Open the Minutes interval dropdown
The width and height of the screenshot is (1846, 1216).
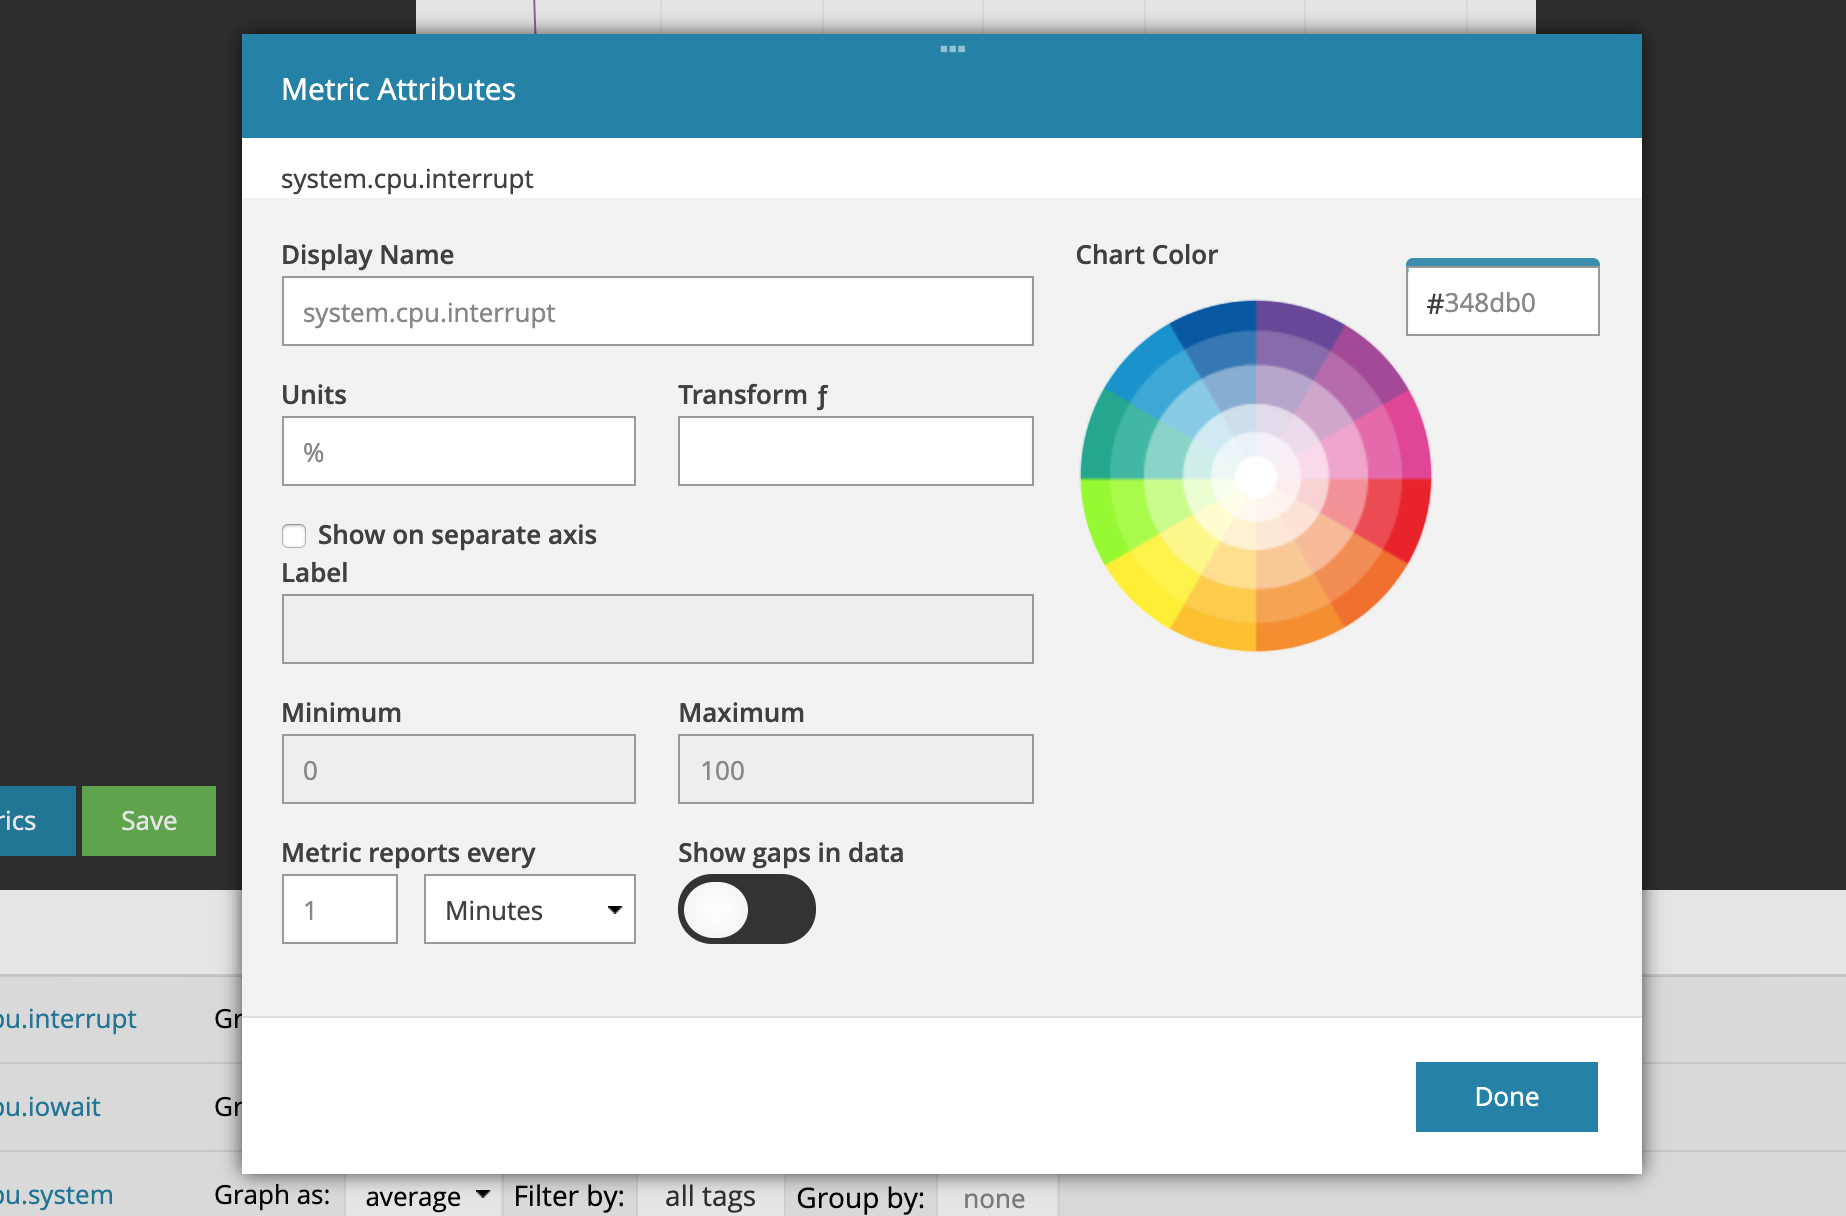[x=529, y=909]
